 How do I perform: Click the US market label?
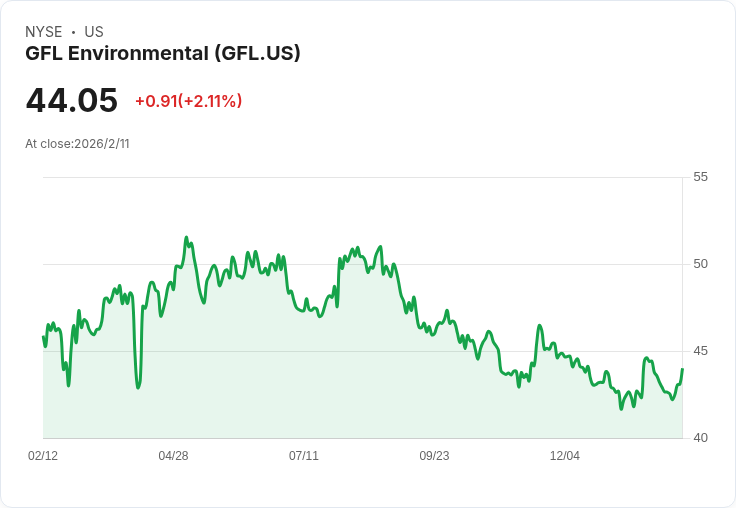(x=94, y=32)
